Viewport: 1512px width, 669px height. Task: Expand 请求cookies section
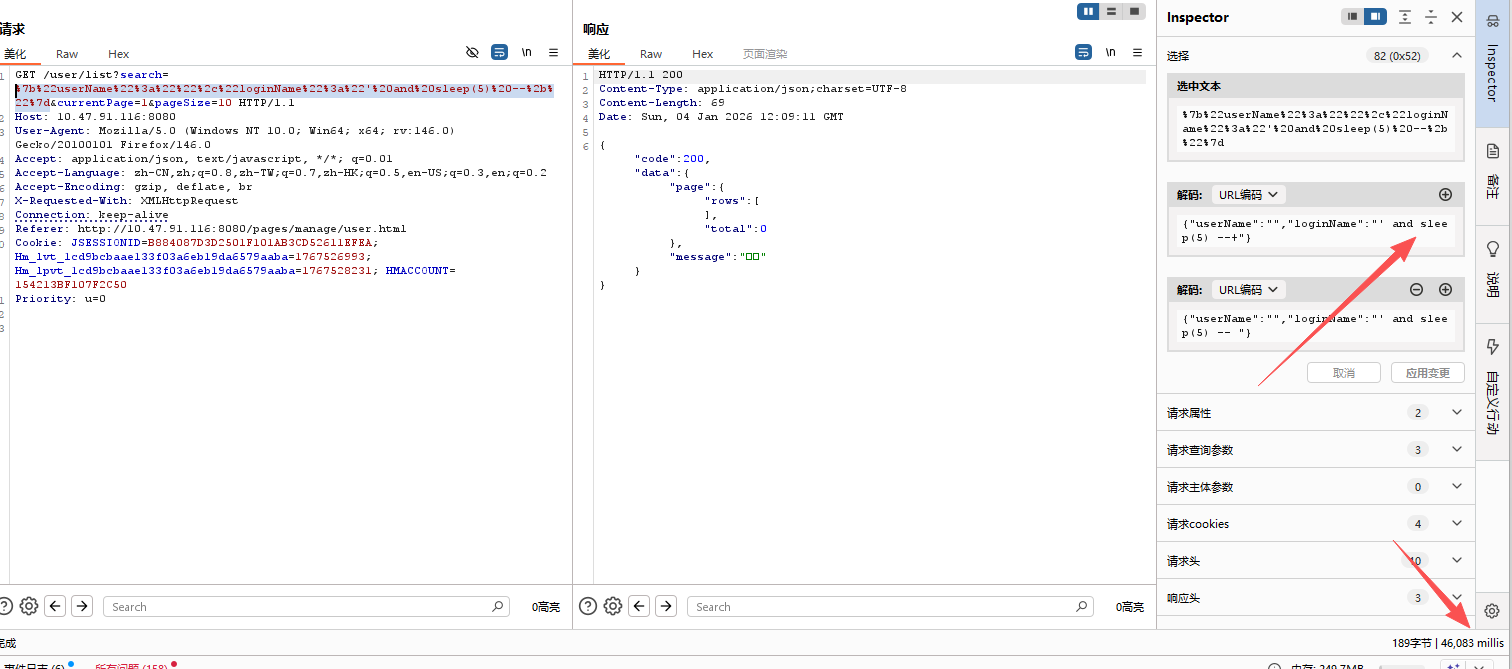click(x=1456, y=524)
